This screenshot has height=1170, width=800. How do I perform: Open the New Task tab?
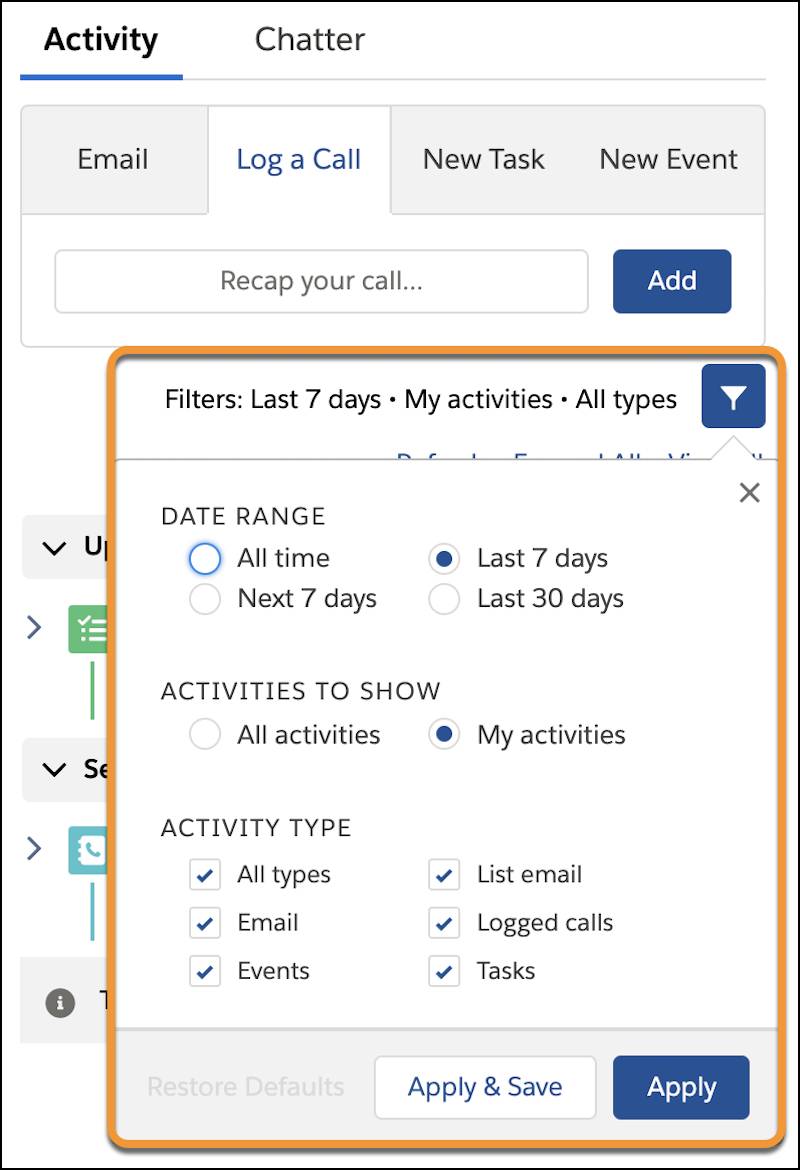(x=484, y=159)
